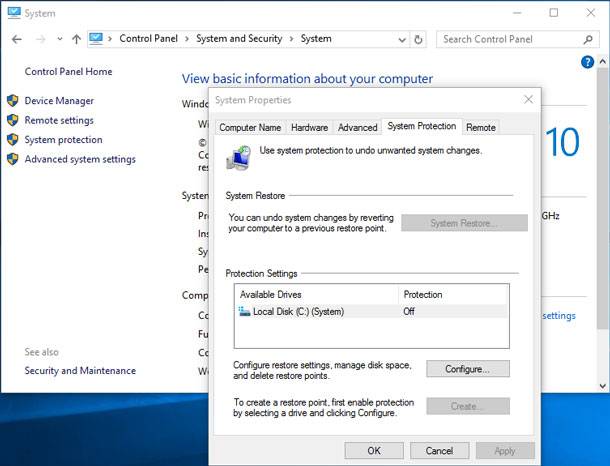
Task: Focus the Search Control Panel field
Action: (x=517, y=39)
